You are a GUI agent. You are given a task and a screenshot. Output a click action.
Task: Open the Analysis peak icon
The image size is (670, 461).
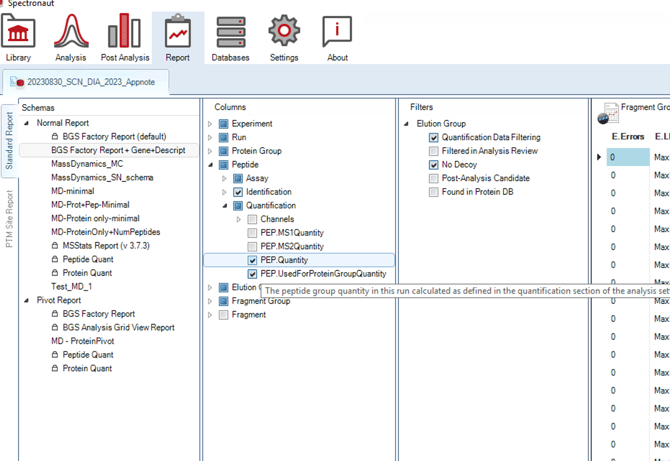tap(70, 32)
